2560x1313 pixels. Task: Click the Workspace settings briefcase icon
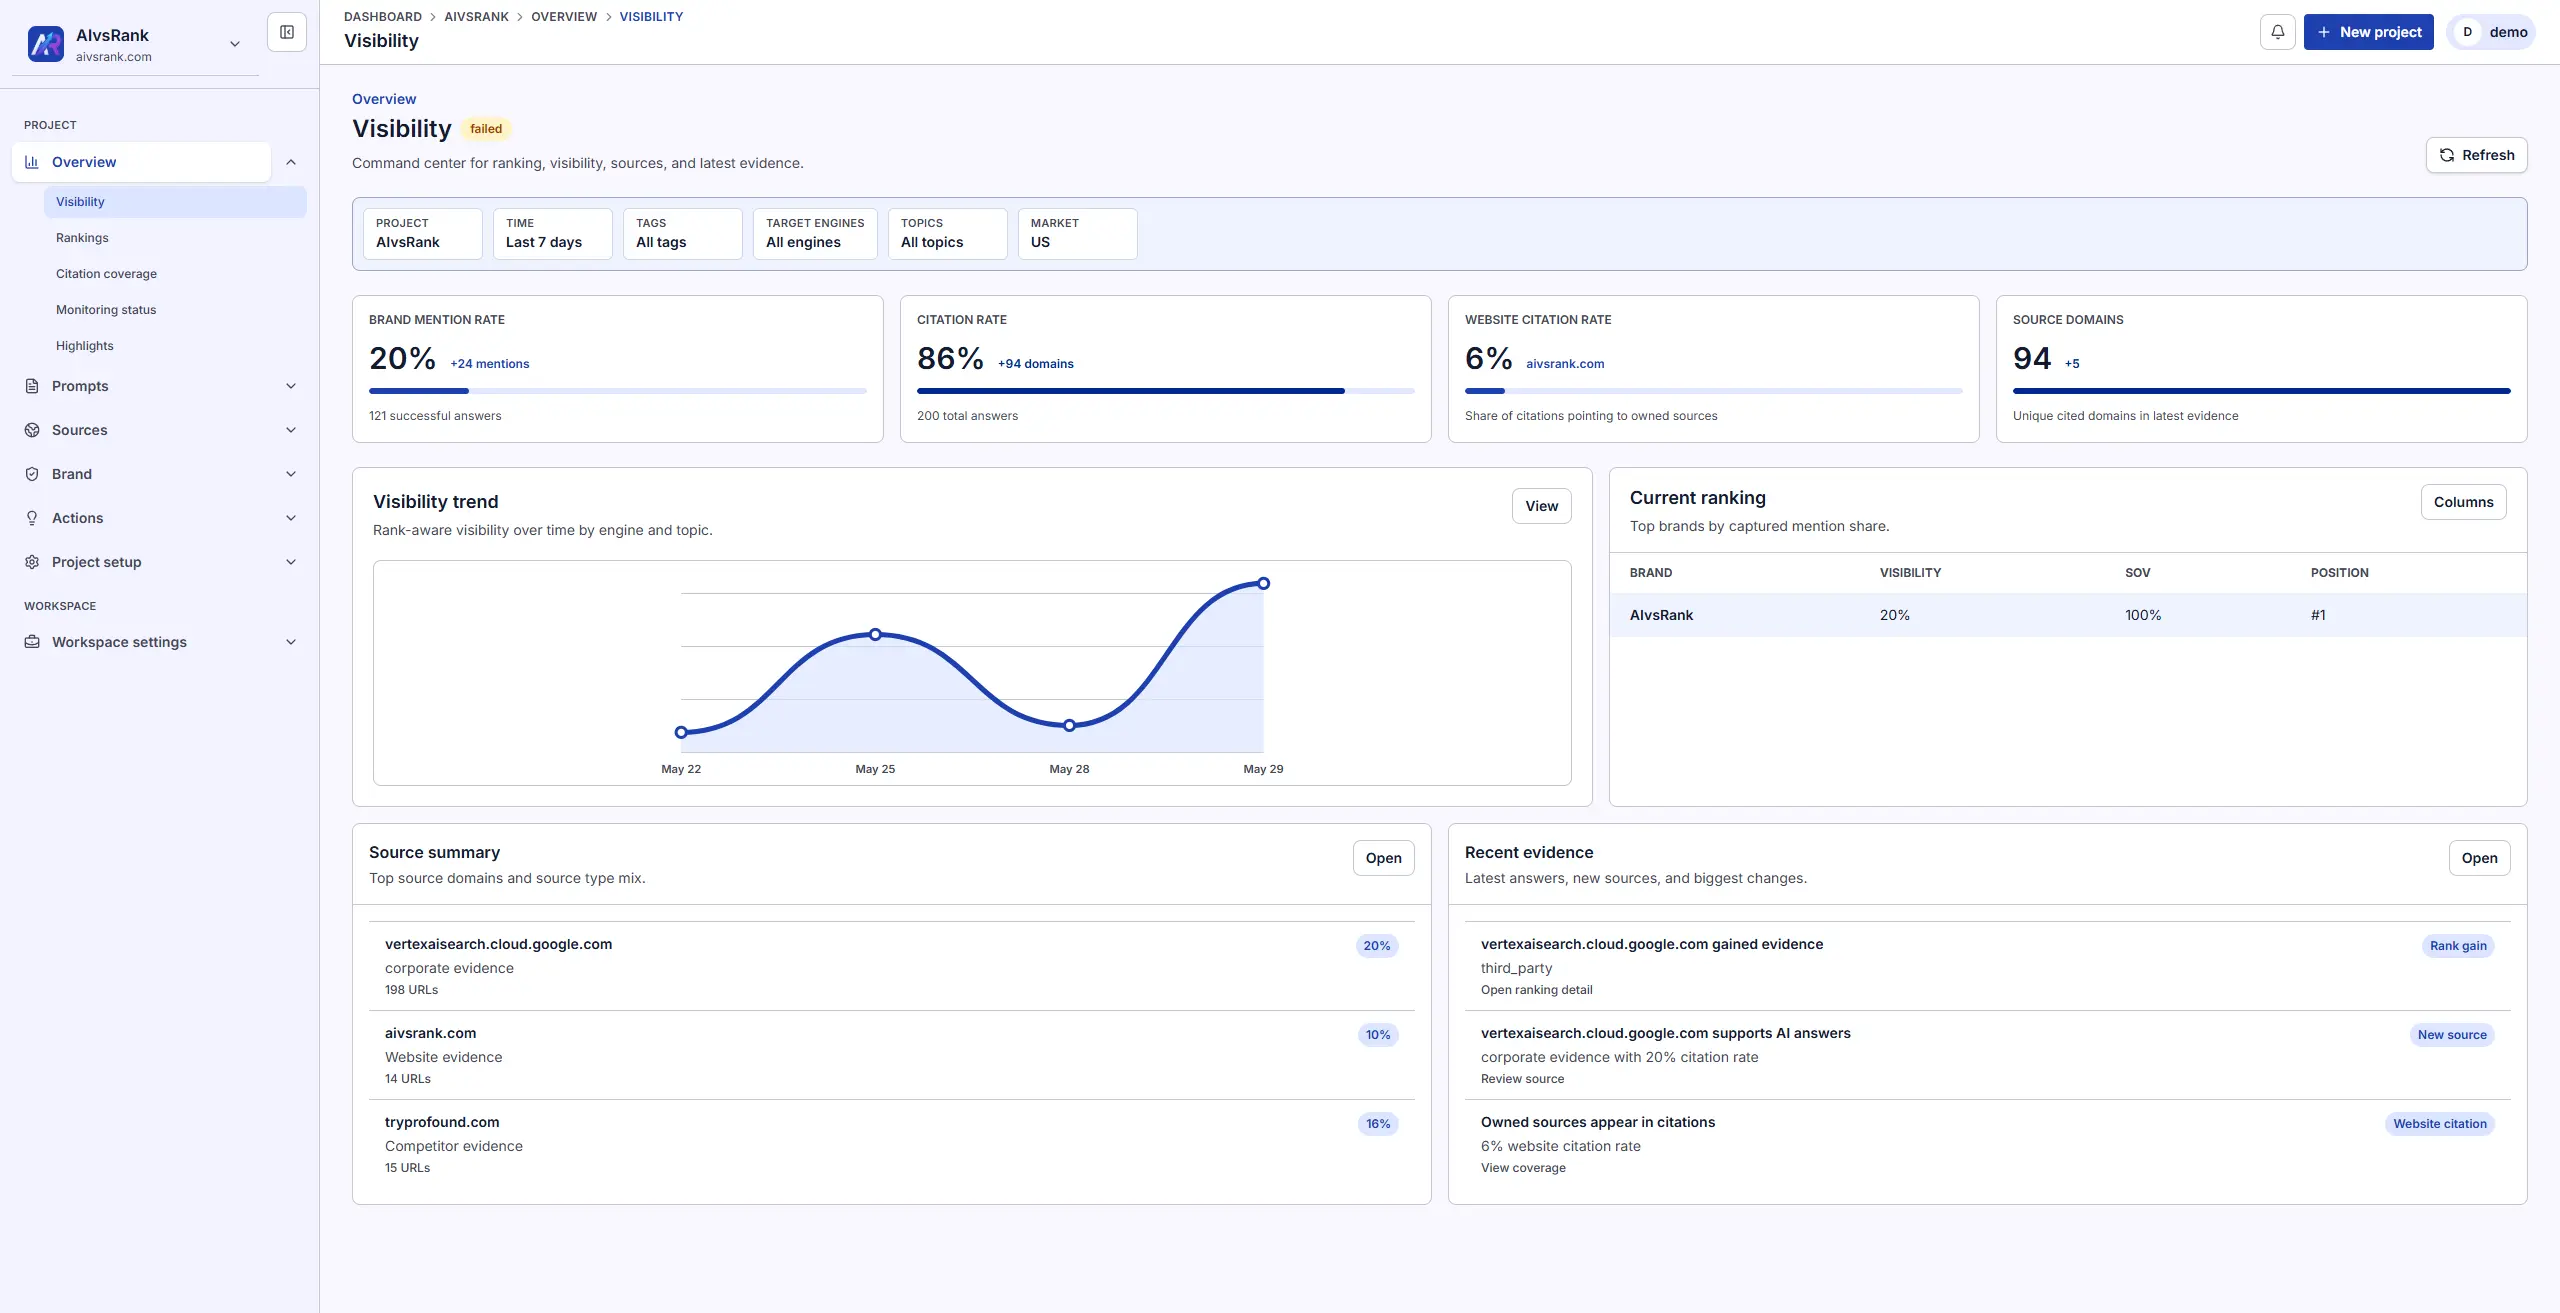point(32,642)
